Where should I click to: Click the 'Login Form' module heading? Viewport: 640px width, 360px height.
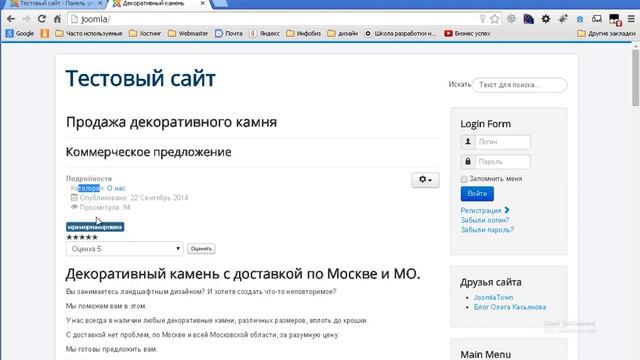click(x=485, y=124)
